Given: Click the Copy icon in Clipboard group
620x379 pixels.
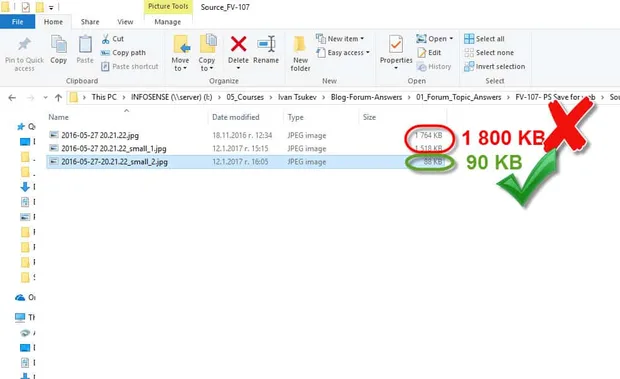Looking at the screenshot, I should 59,44.
